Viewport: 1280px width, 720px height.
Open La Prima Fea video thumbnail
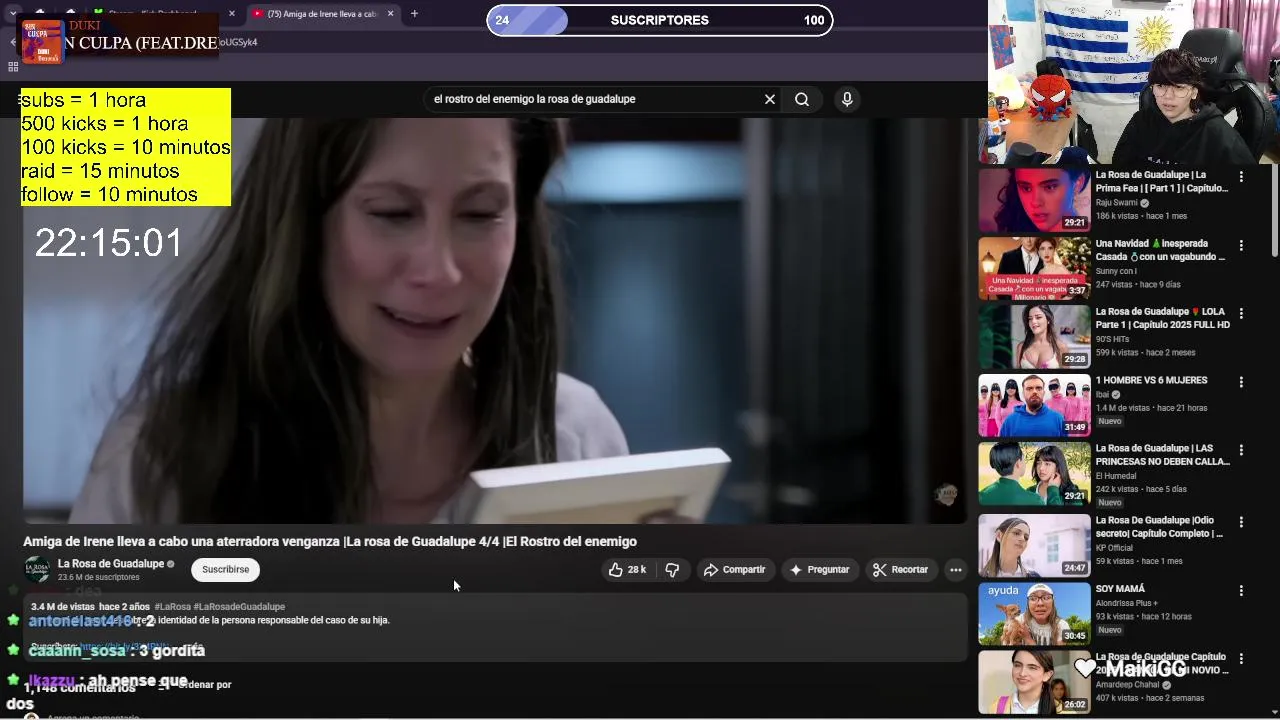click(1034, 200)
